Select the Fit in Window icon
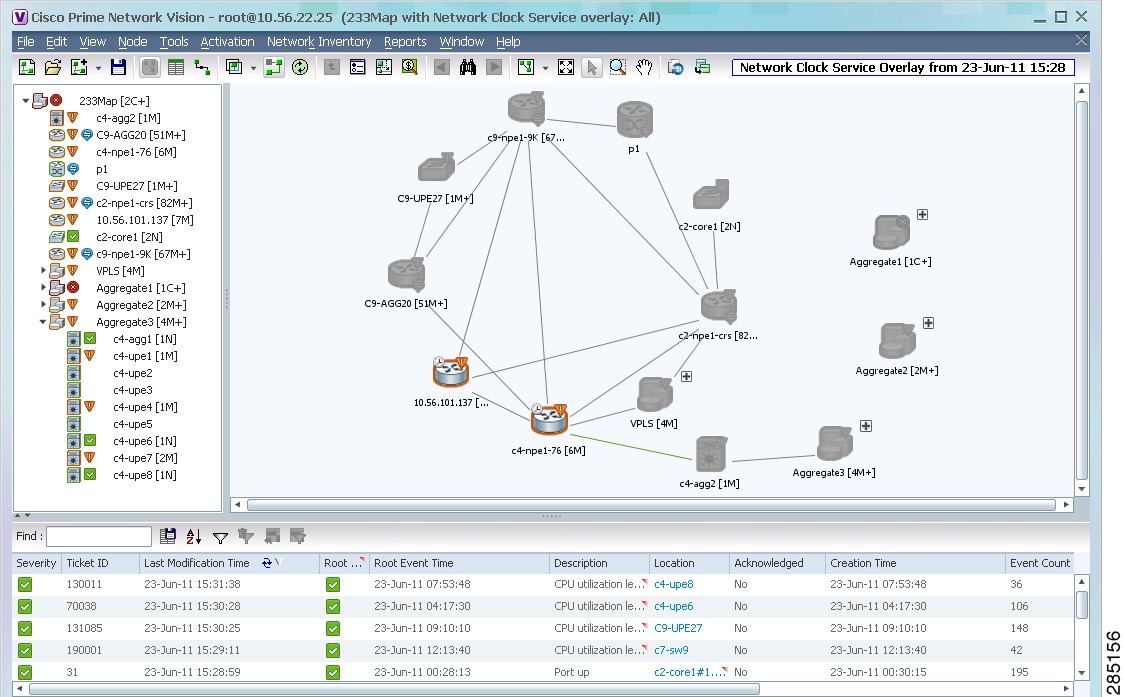Screen dimensions: 1124x697 coord(566,67)
